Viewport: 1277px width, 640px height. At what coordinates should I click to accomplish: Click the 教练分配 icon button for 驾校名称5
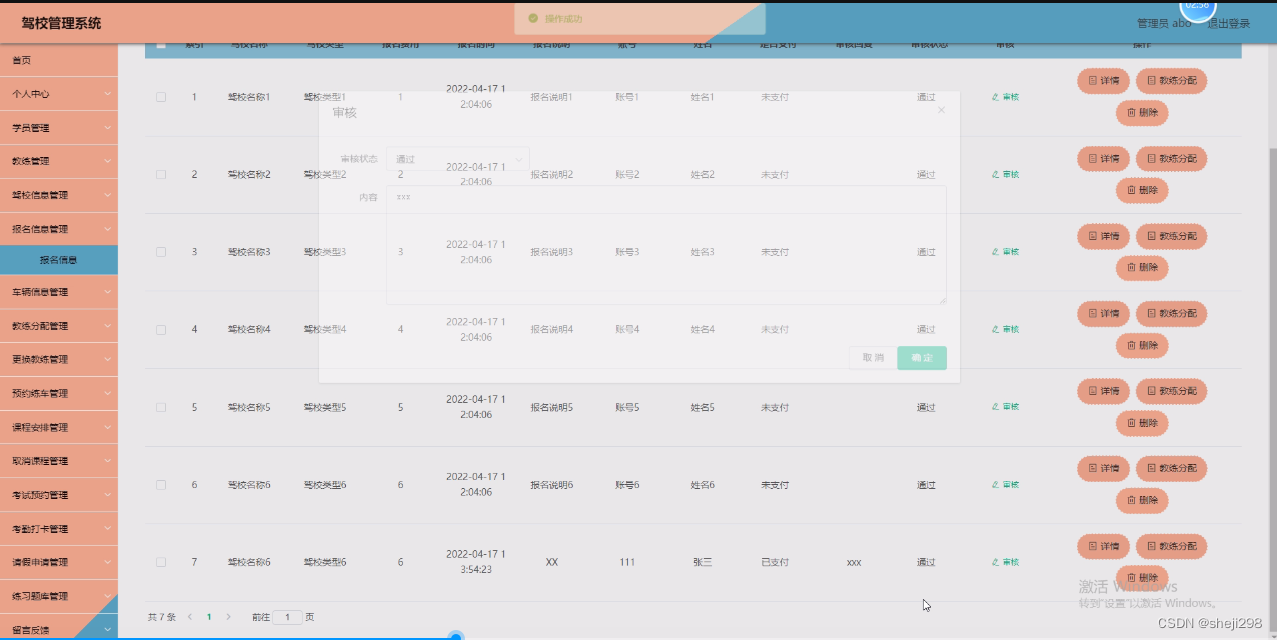click(x=1171, y=391)
